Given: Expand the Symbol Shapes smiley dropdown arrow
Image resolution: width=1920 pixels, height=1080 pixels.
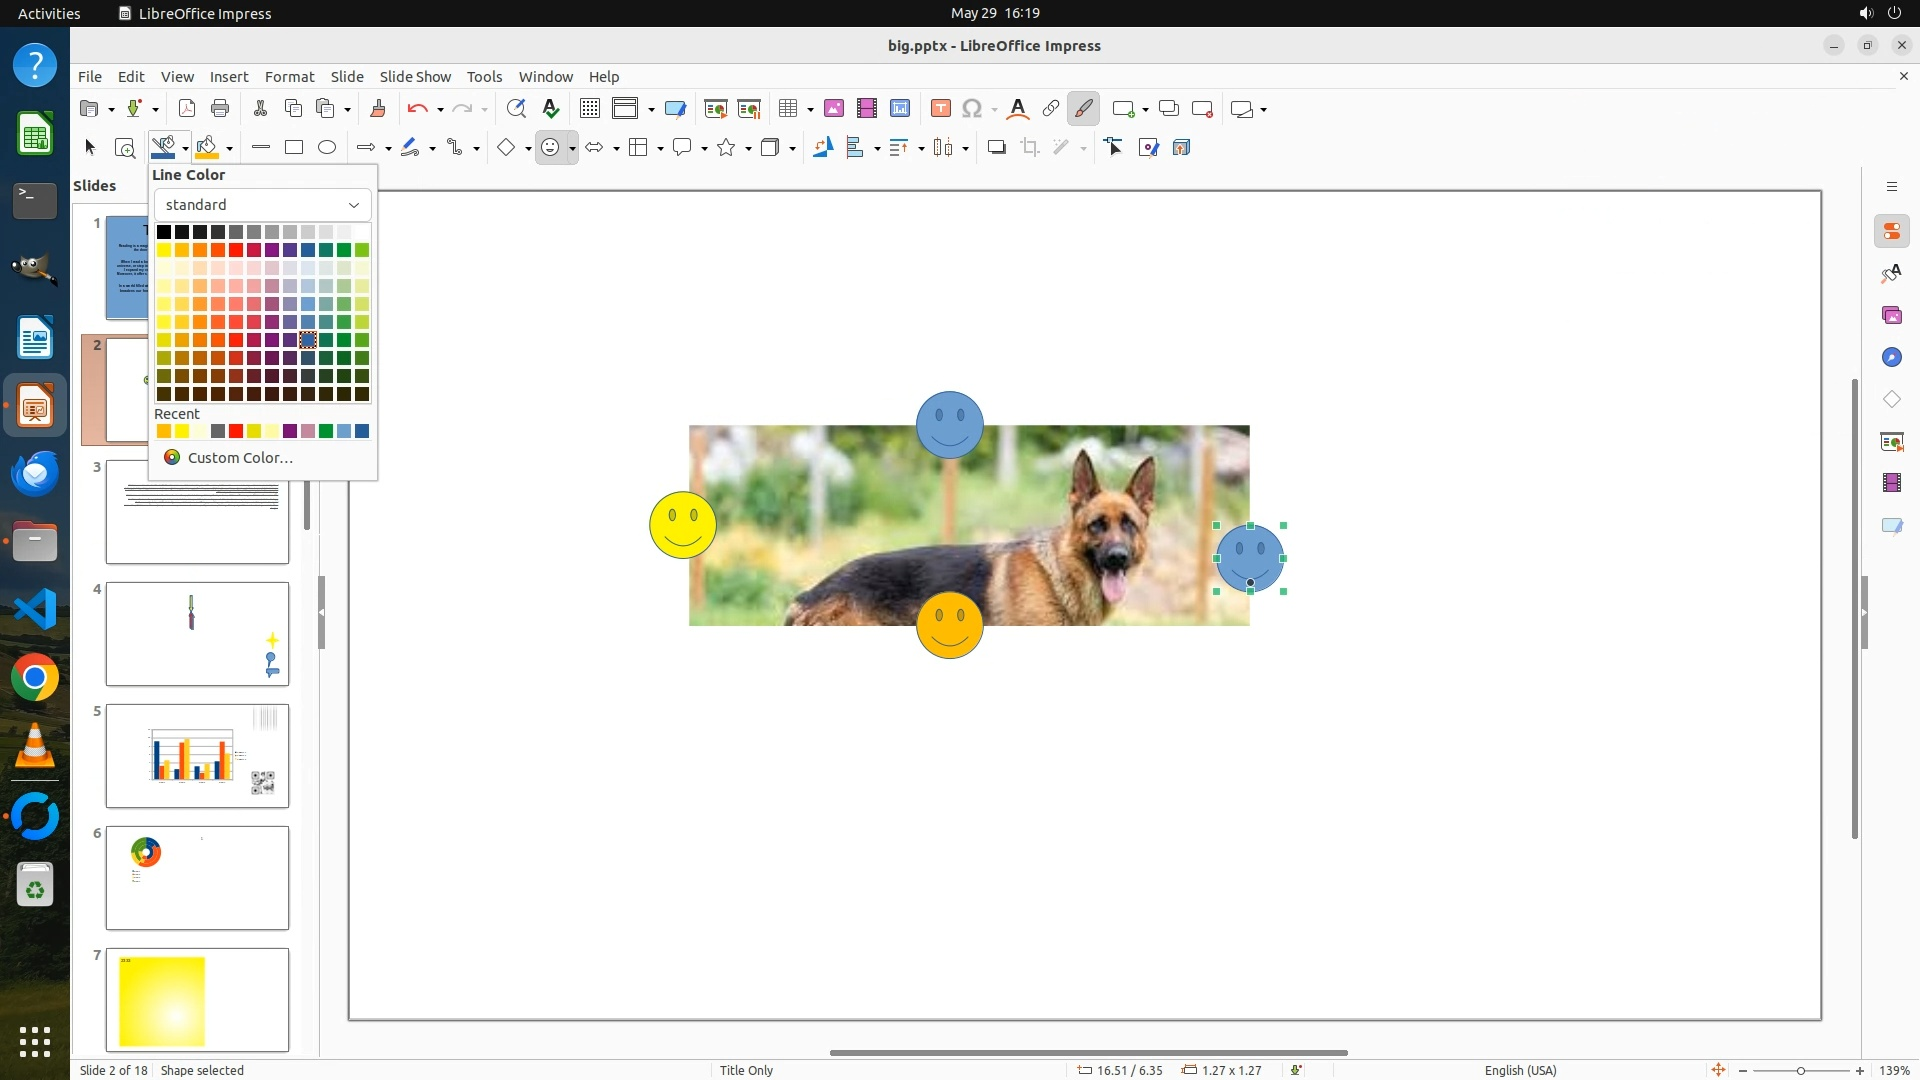Looking at the screenshot, I should point(572,149).
